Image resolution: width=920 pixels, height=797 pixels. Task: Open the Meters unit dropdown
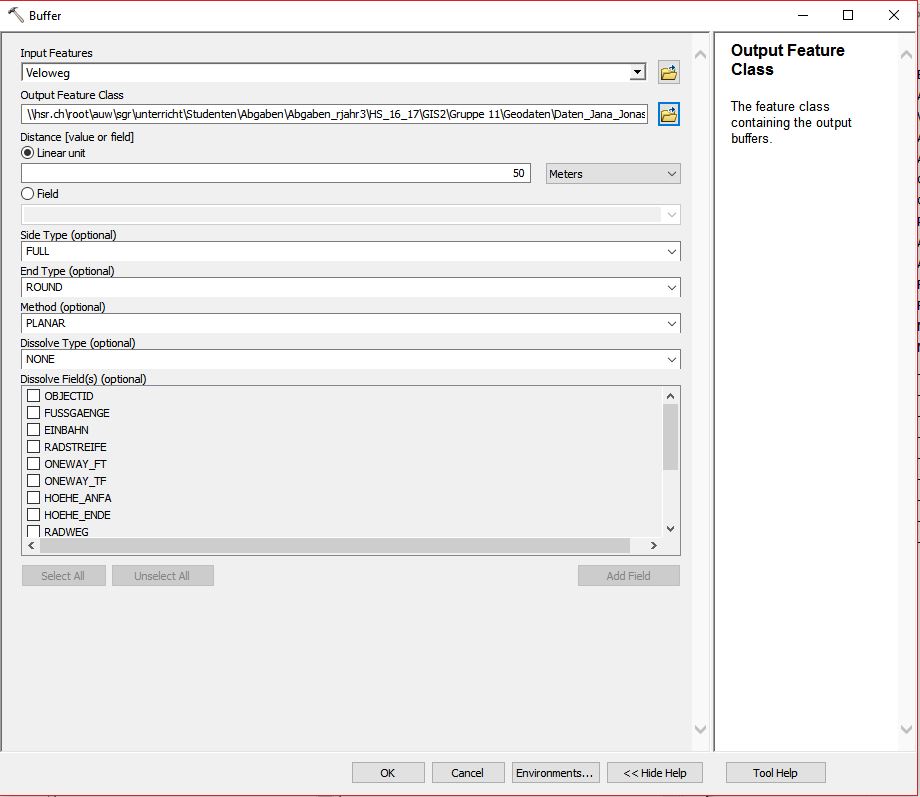[613, 174]
